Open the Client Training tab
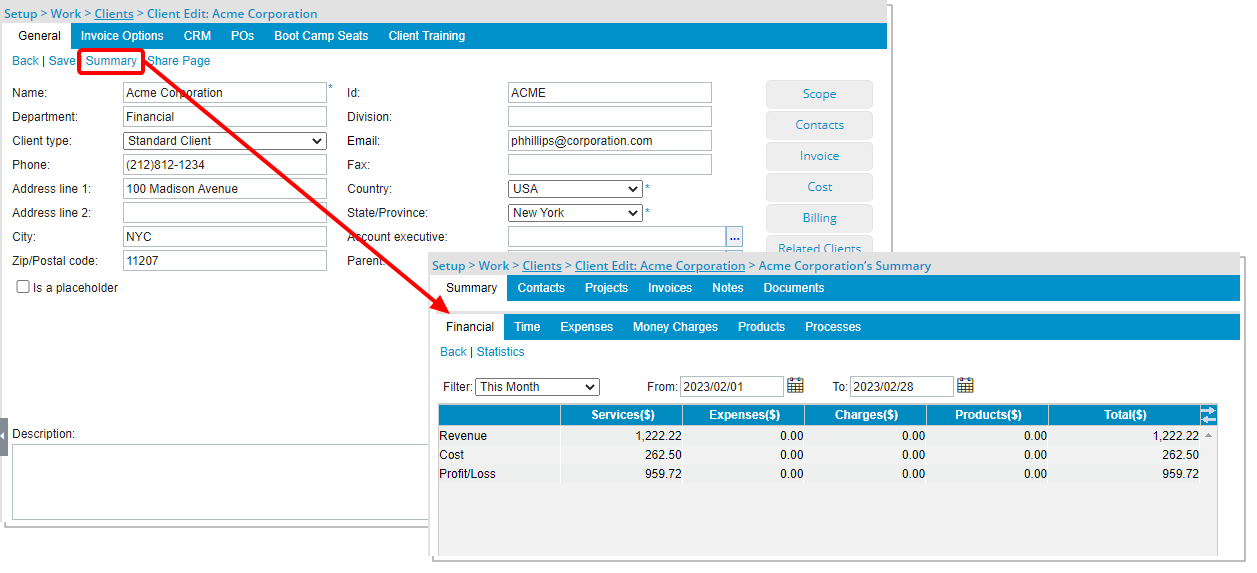The height and width of the screenshot is (573, 1257). [427, 36]
